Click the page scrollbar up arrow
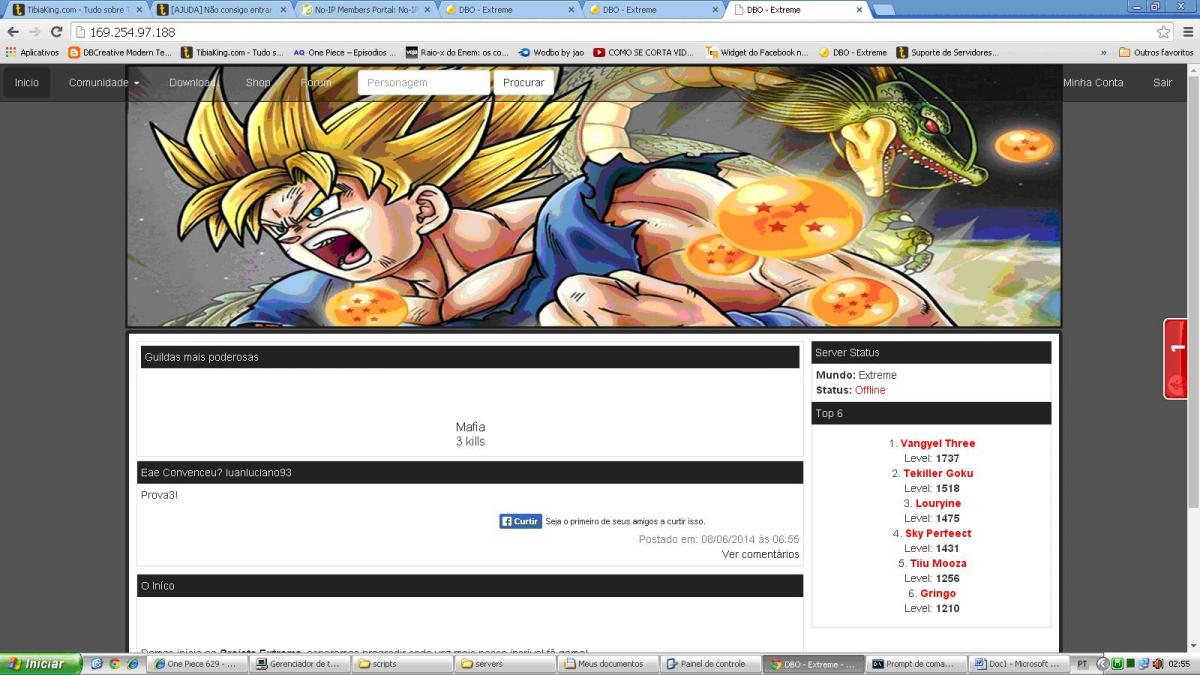Viewport: 1200px width, 675px height. click(1193, 69)
